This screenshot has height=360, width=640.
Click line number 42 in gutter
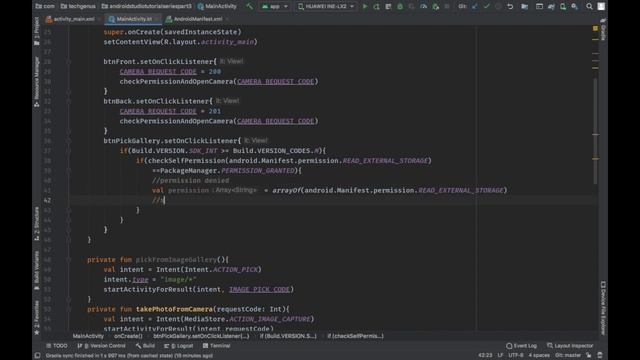pyautogui.click(x=47, y=200)
